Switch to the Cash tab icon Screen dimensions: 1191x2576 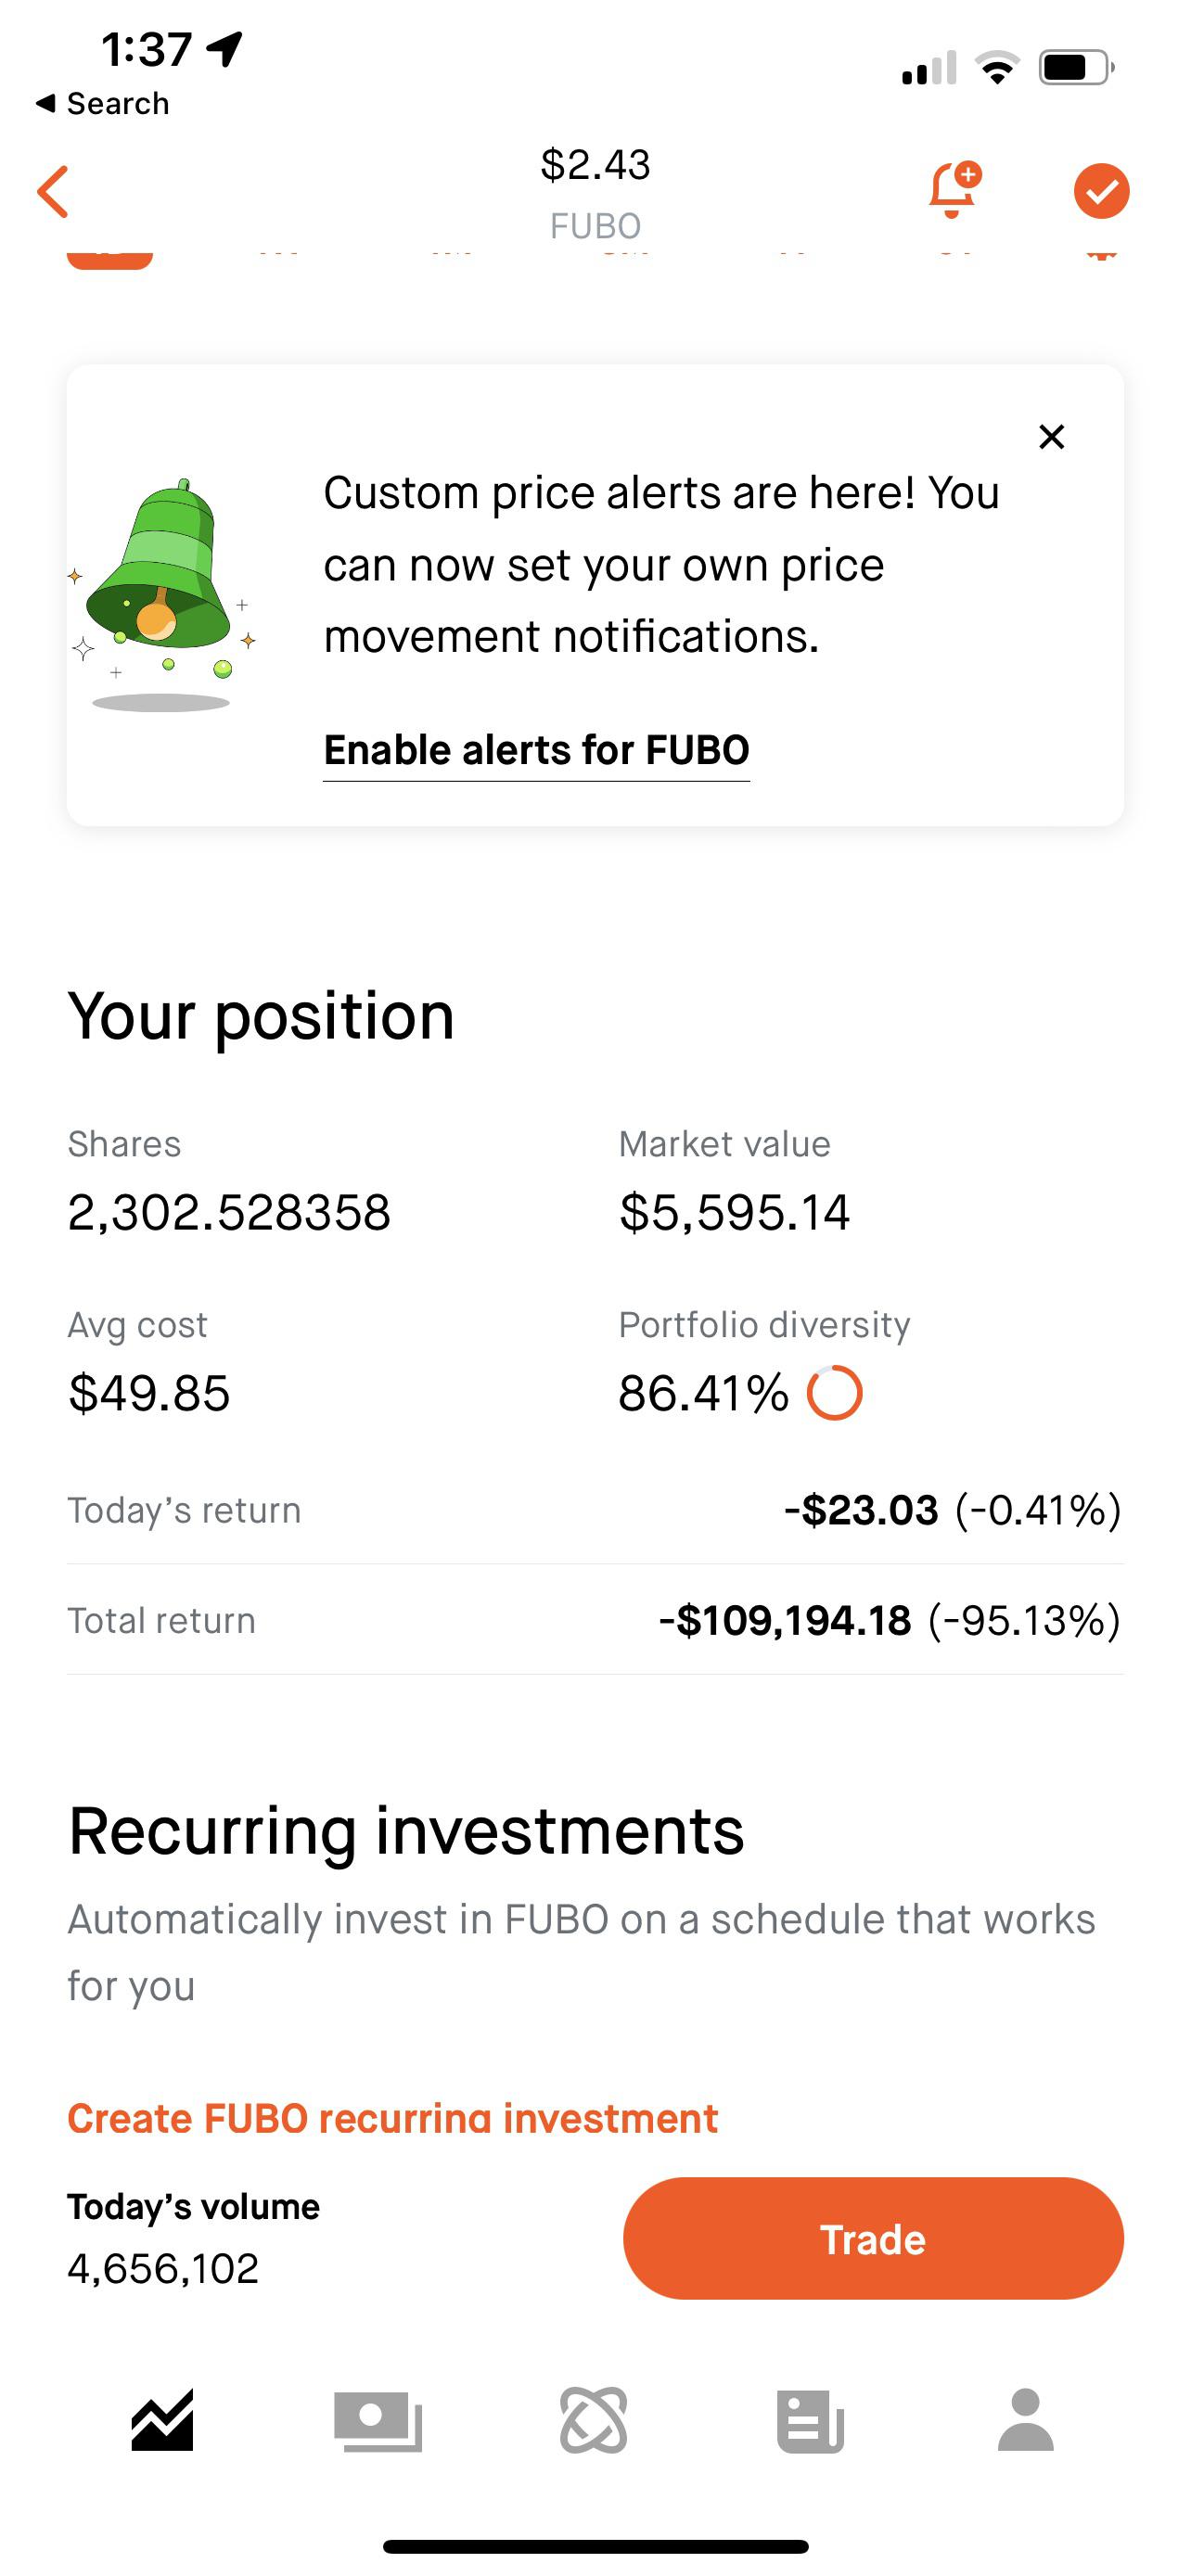click(x=378, y=2421)
